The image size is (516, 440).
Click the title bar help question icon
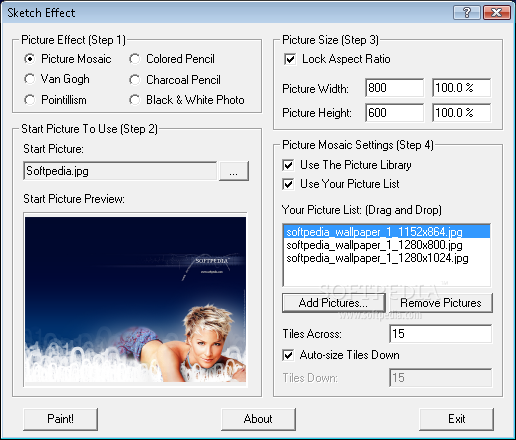coord(467,13)
